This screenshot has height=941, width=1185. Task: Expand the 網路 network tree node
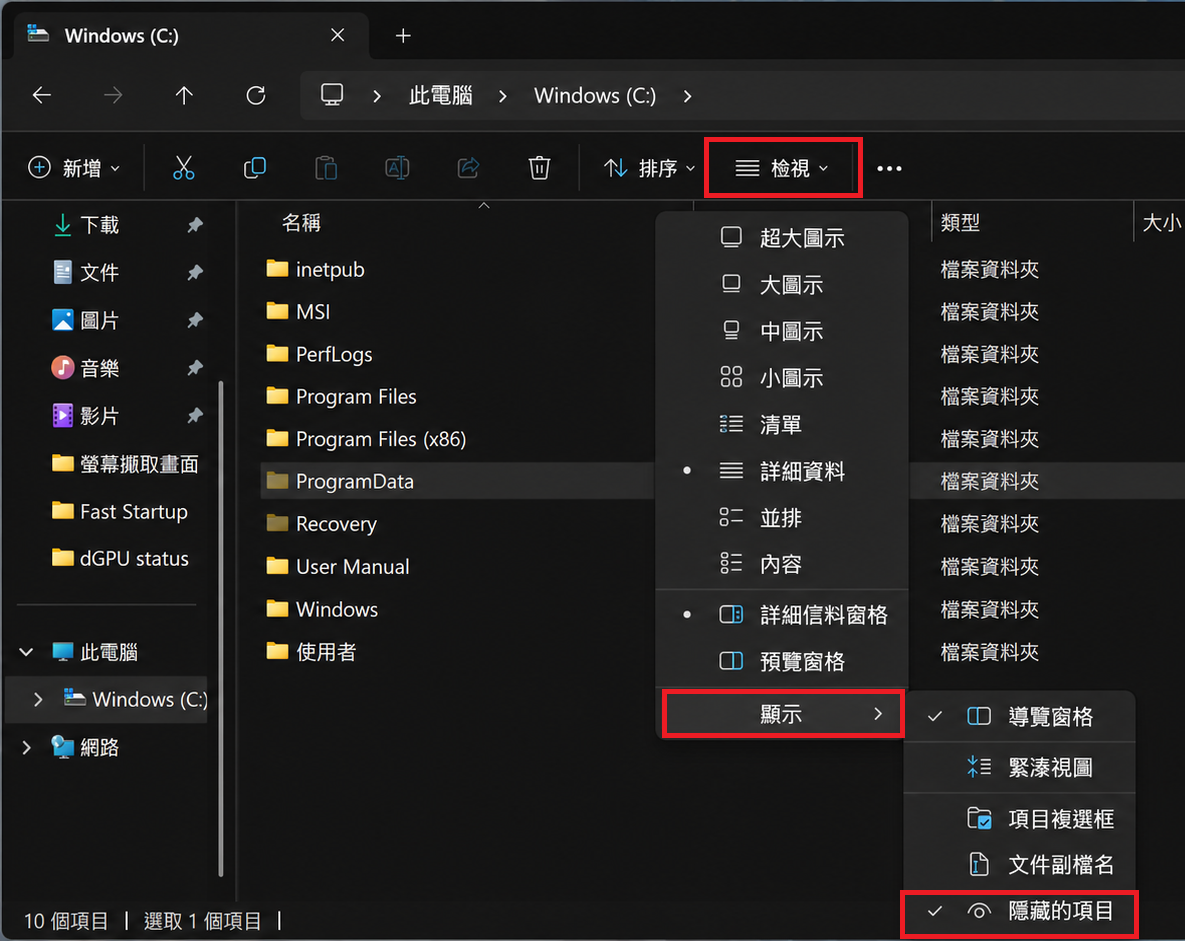tap(26, 748)
